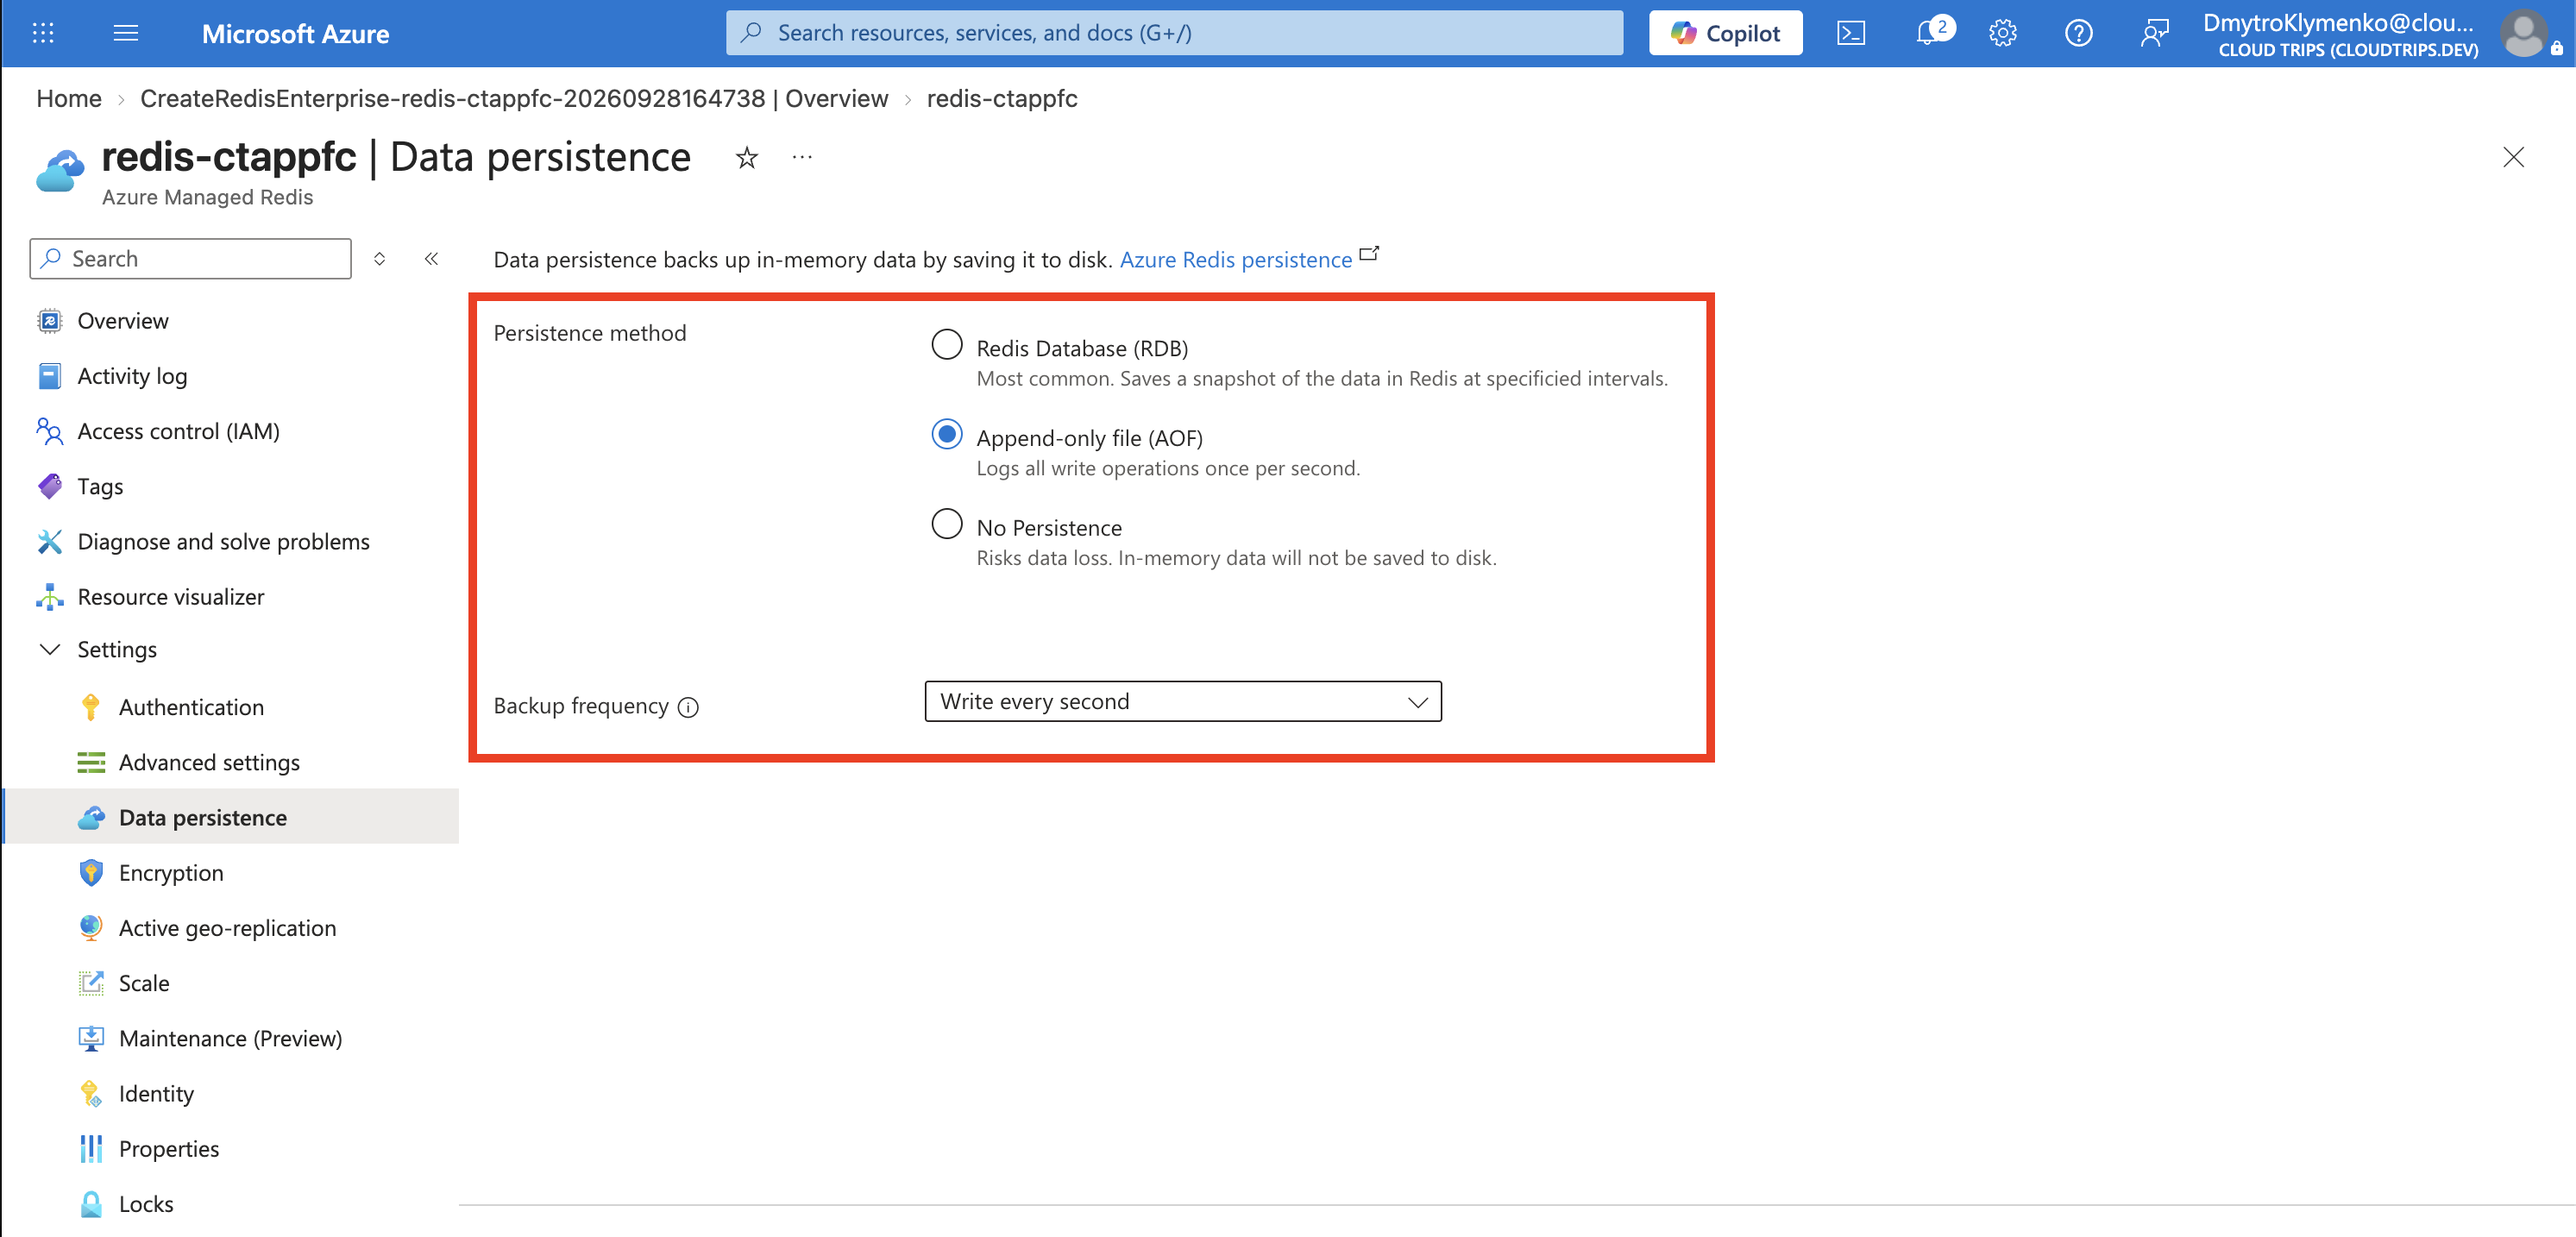This screenshot has width=2576, height=1237.
Task: Click the redis-ctappfc resource cloud icon by the title
Action: (60, 170)
